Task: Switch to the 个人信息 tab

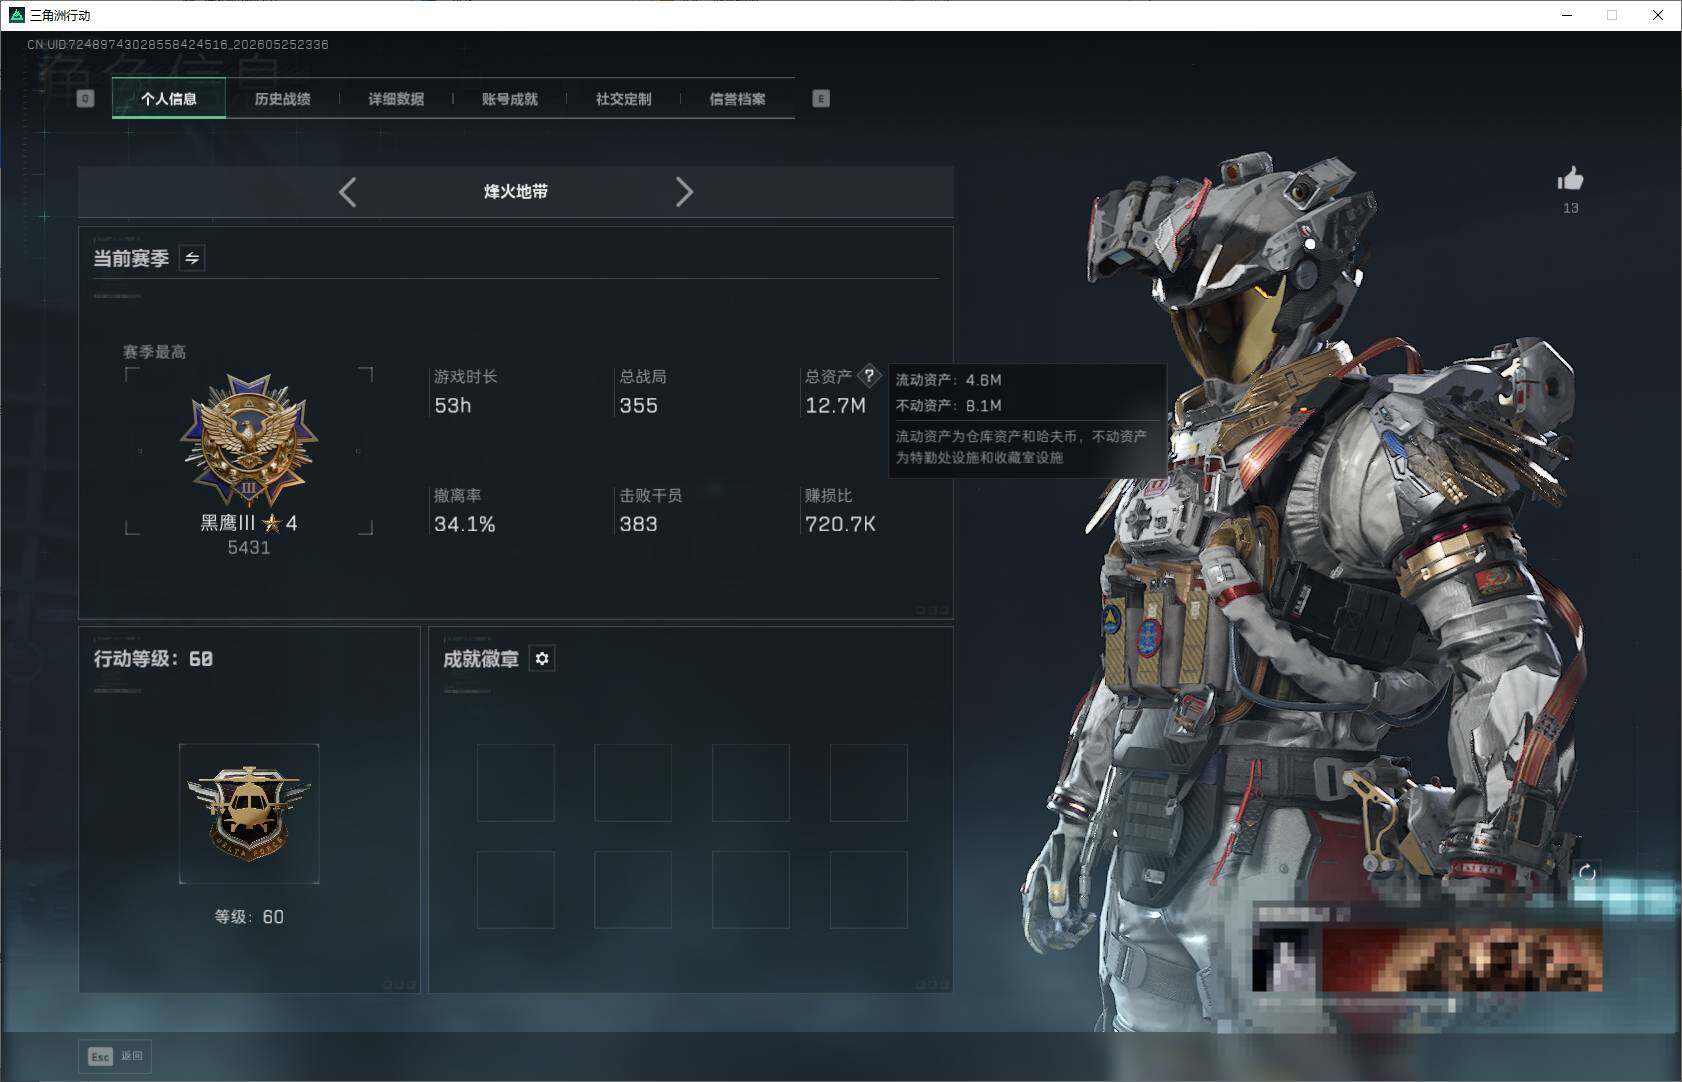Action: click(x=169, y=98)
